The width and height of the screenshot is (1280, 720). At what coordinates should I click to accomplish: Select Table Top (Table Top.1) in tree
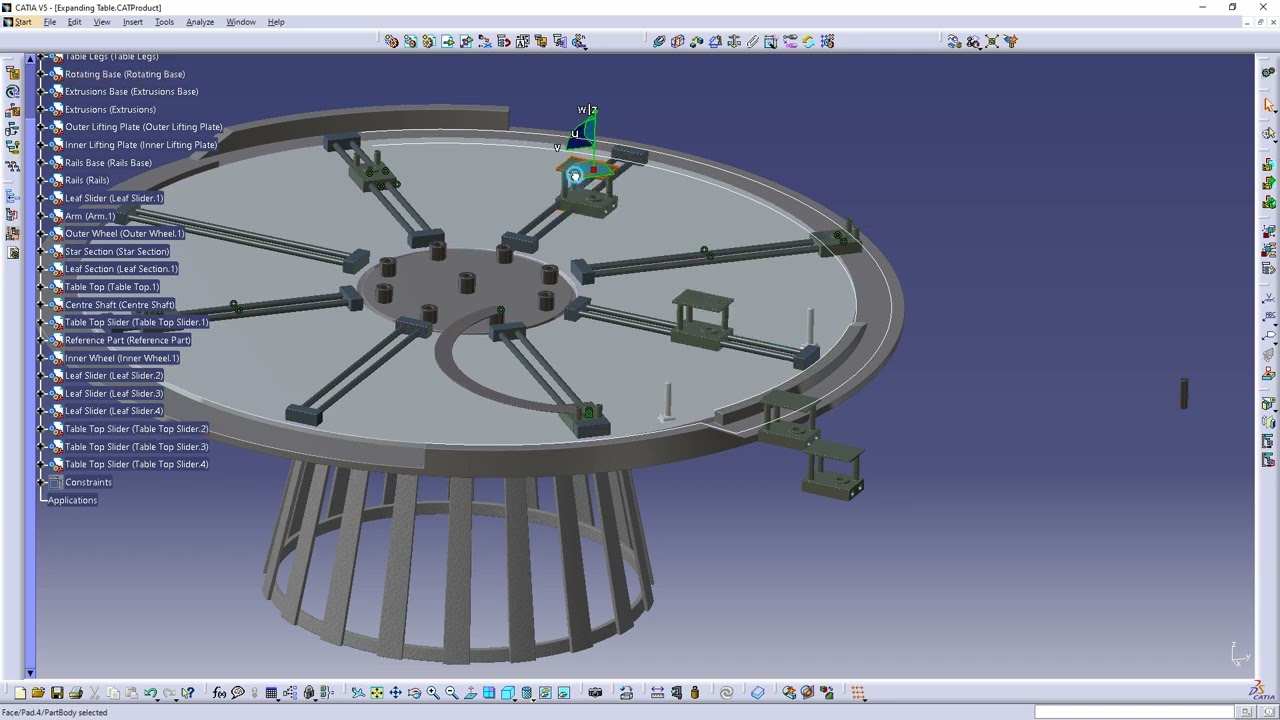click(x=112, y=287)
